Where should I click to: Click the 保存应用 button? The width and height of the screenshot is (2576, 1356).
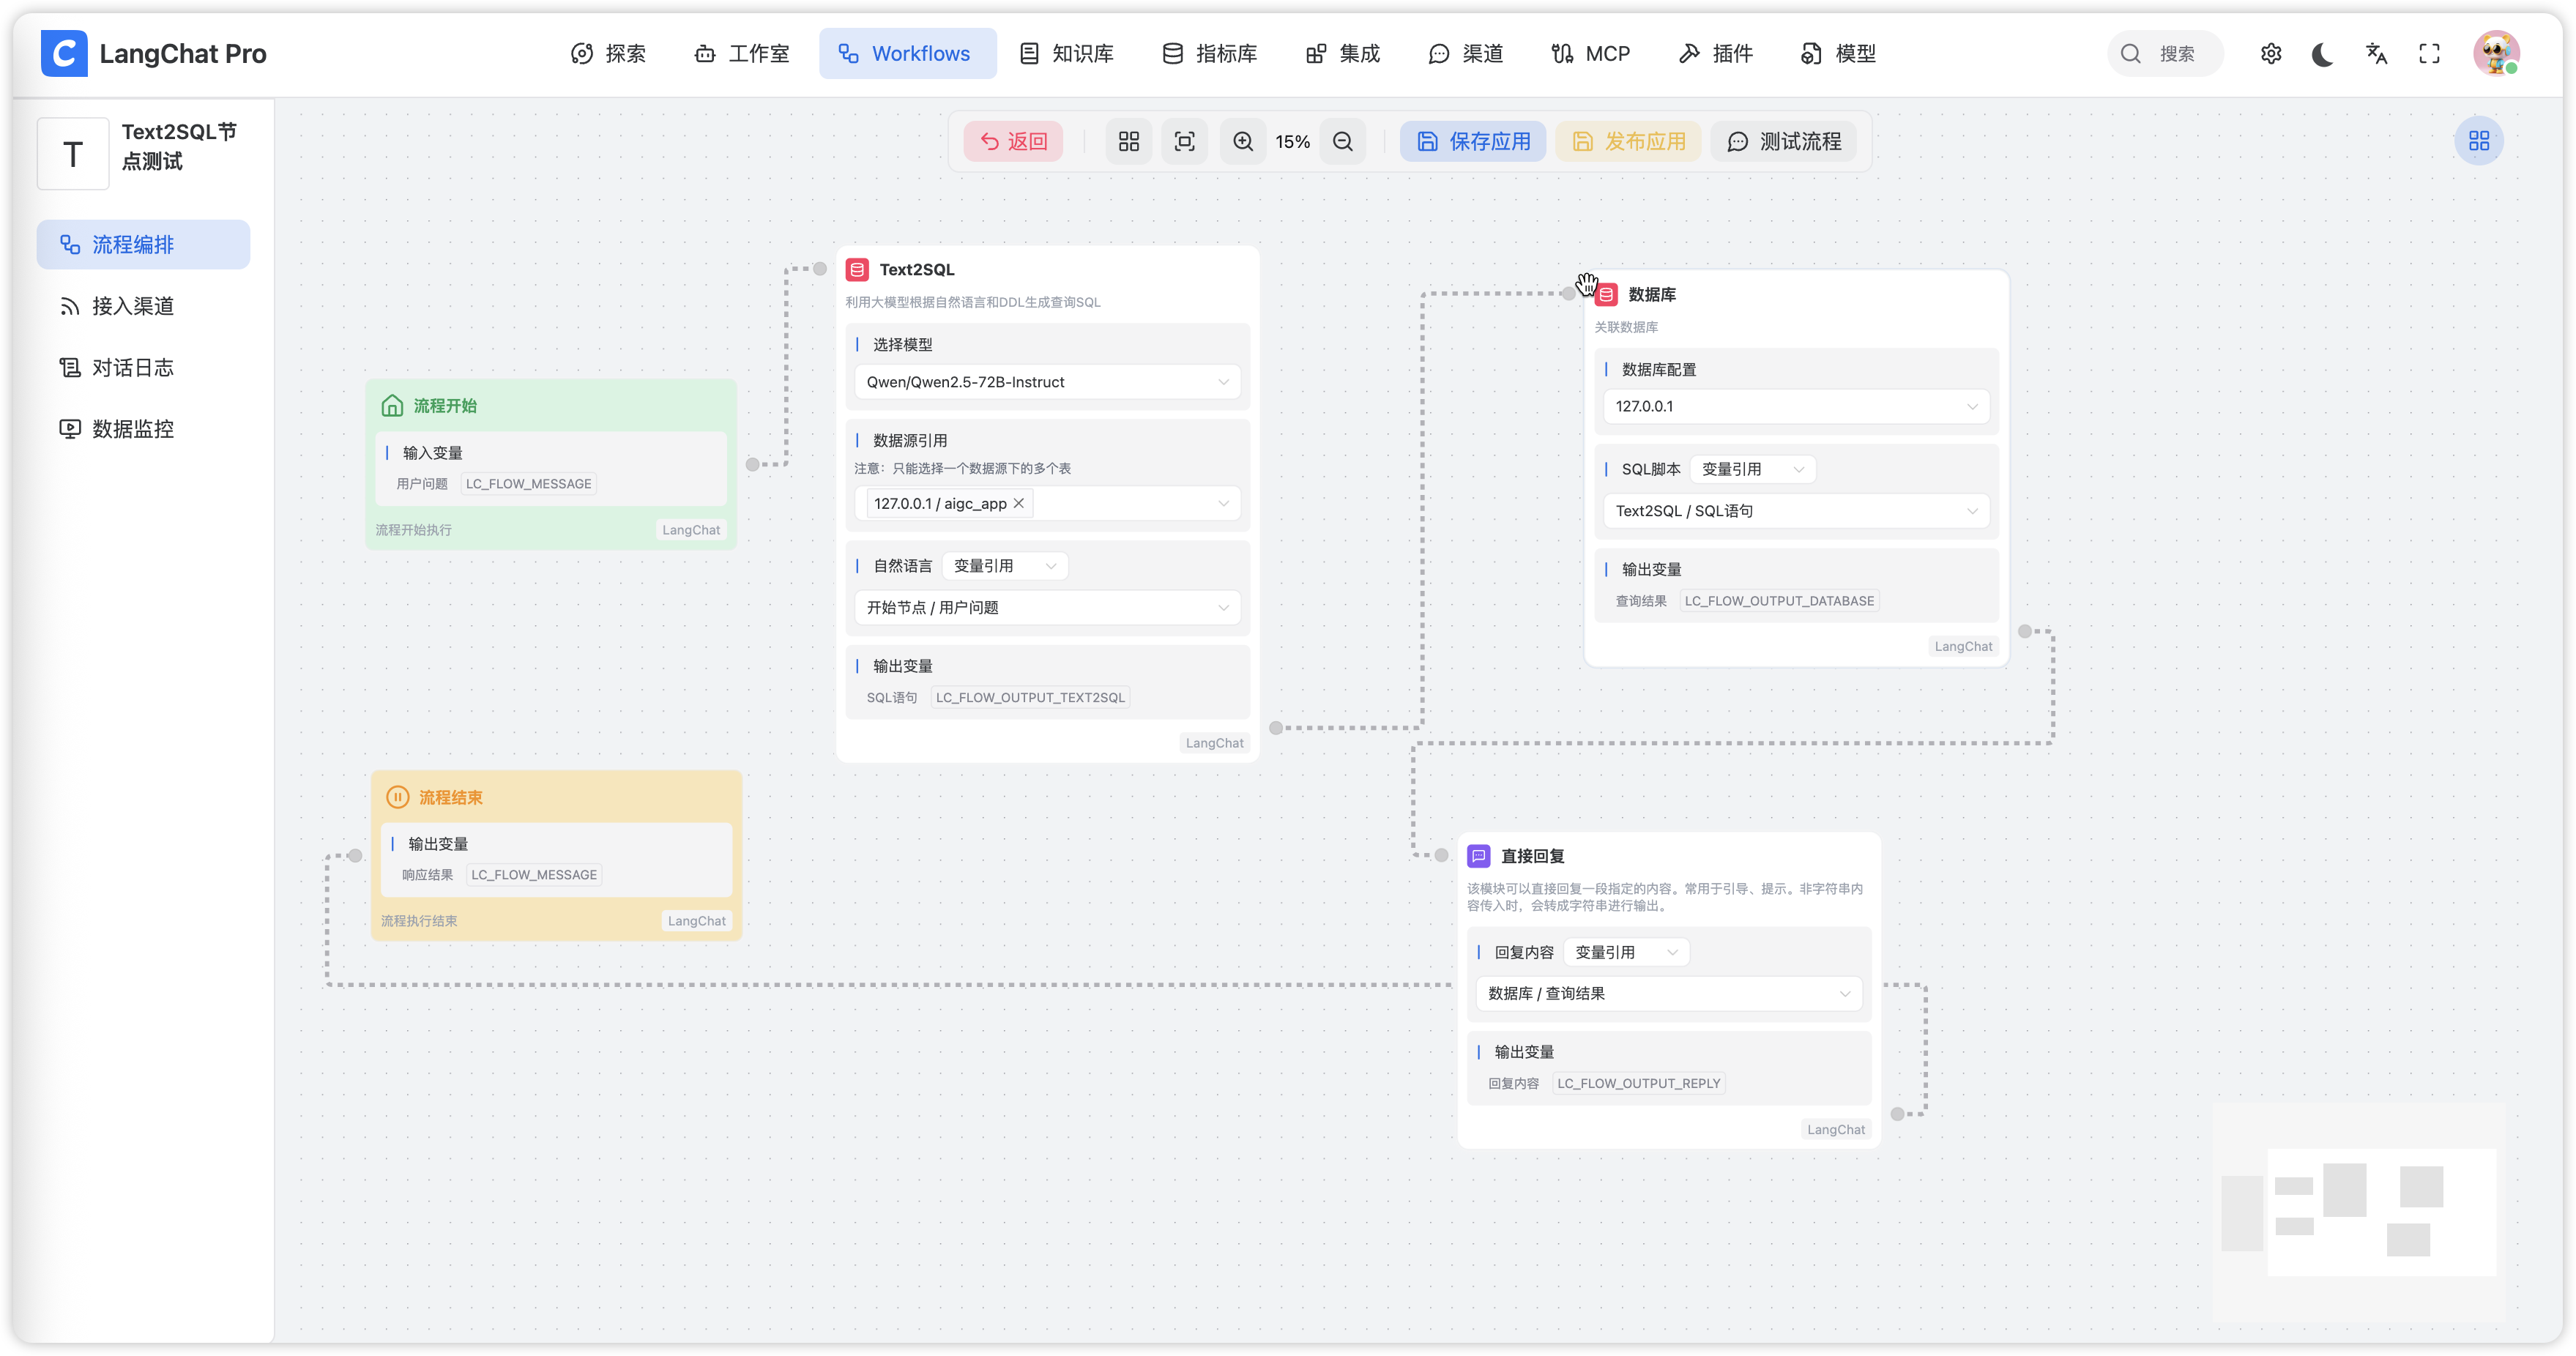[1473, 141]
